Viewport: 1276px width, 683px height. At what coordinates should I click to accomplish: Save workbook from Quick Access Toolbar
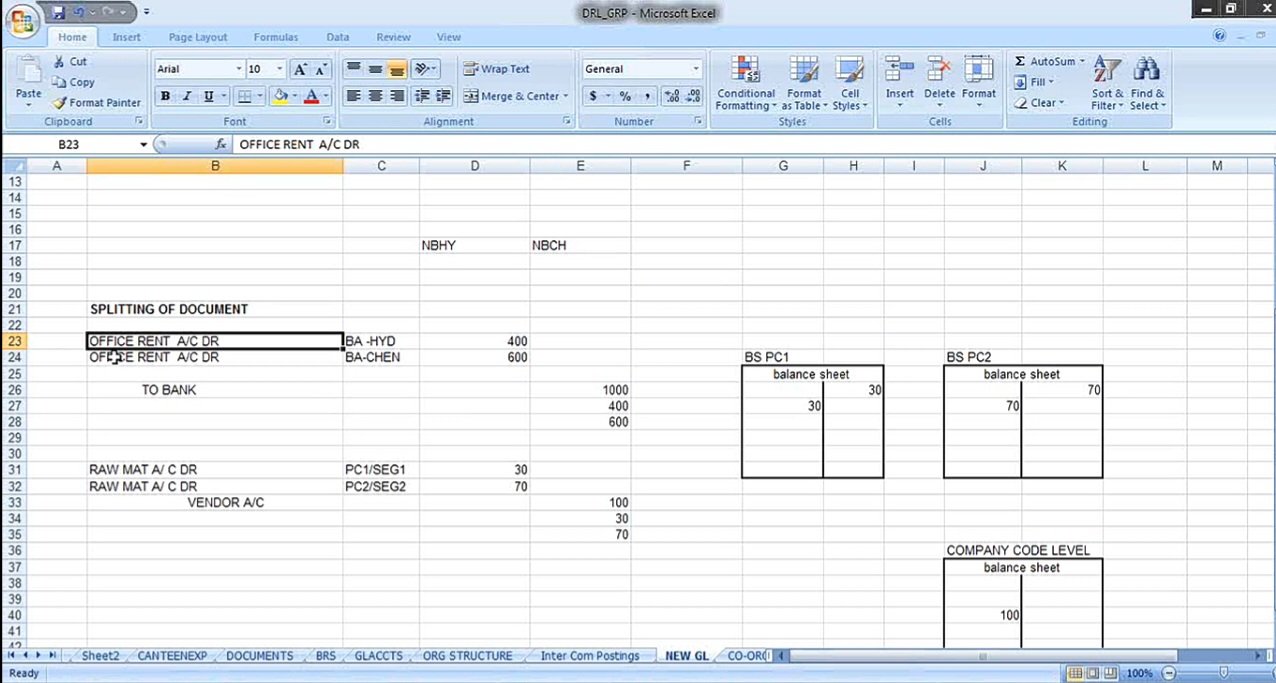pyautogui.click(x=58, y=12)
